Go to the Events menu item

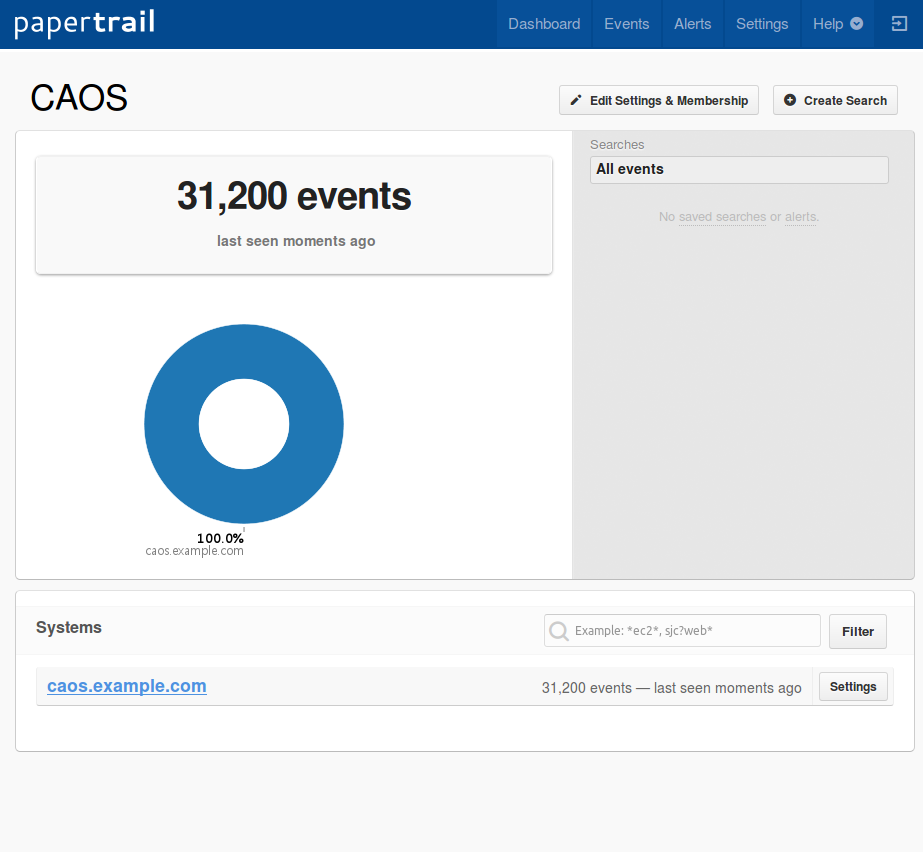(x=626, y=24)
